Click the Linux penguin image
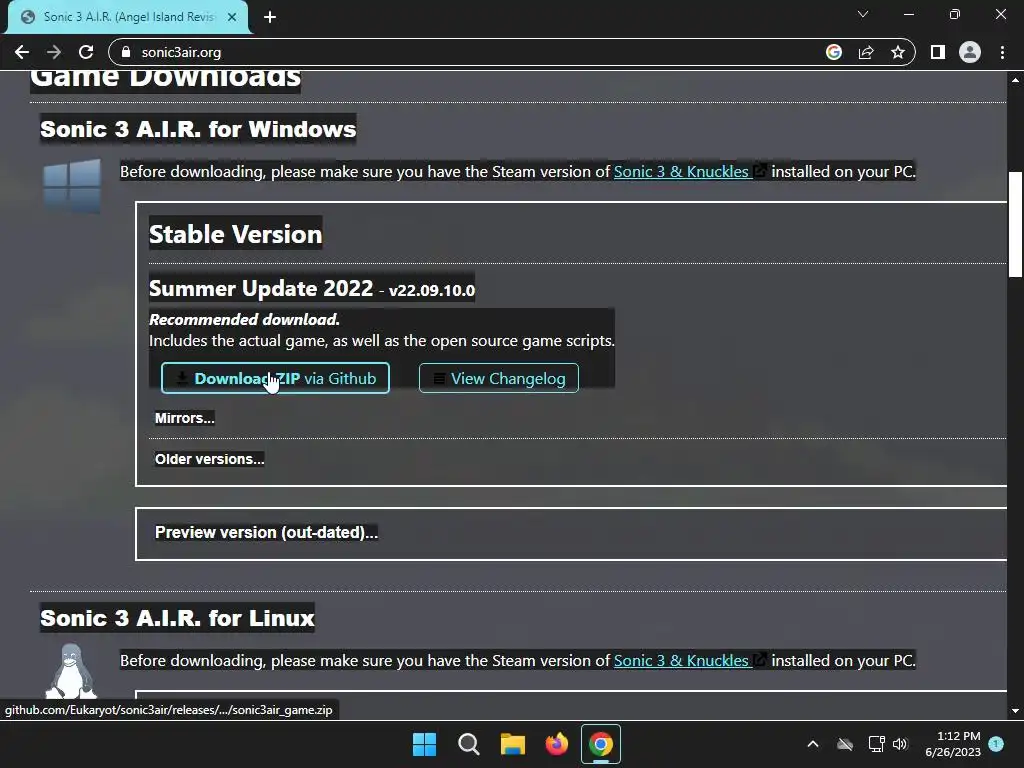Image resolution: width=1024 pixels, height=768 pixels. tap(71, 671)
